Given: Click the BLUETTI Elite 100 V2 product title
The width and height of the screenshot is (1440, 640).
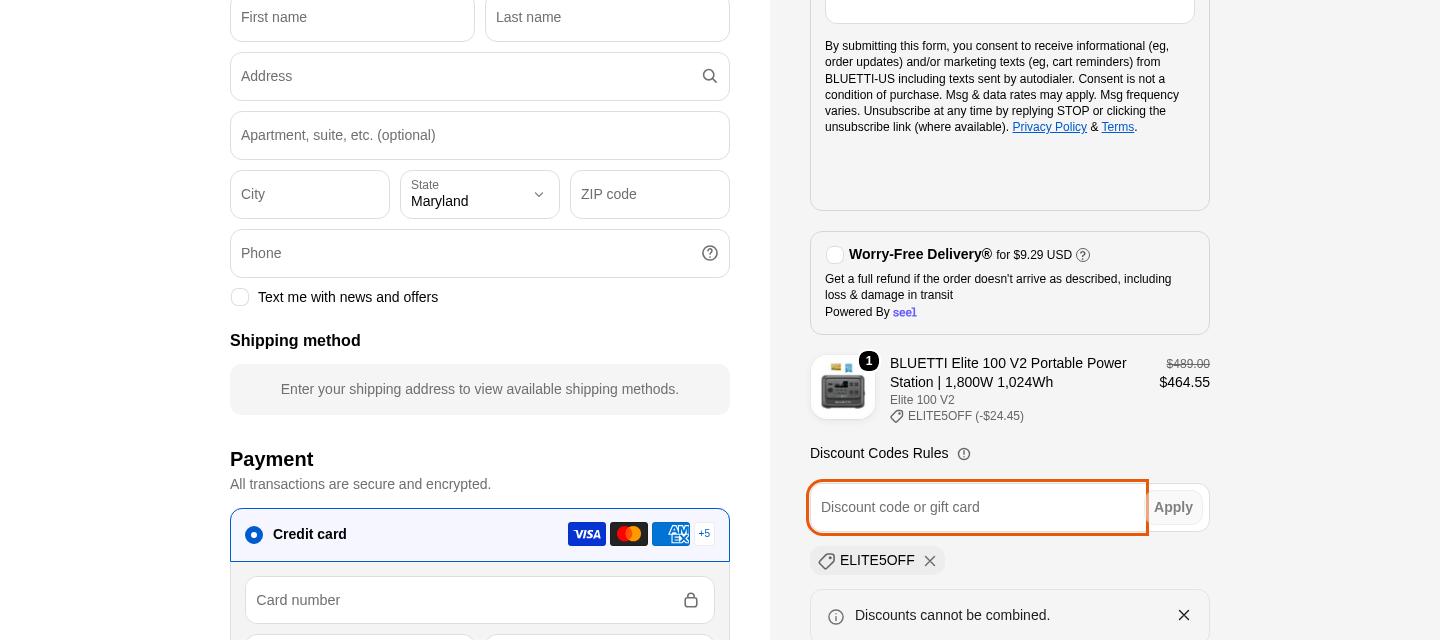Looking at the screenshot, I should (1008, 372).
